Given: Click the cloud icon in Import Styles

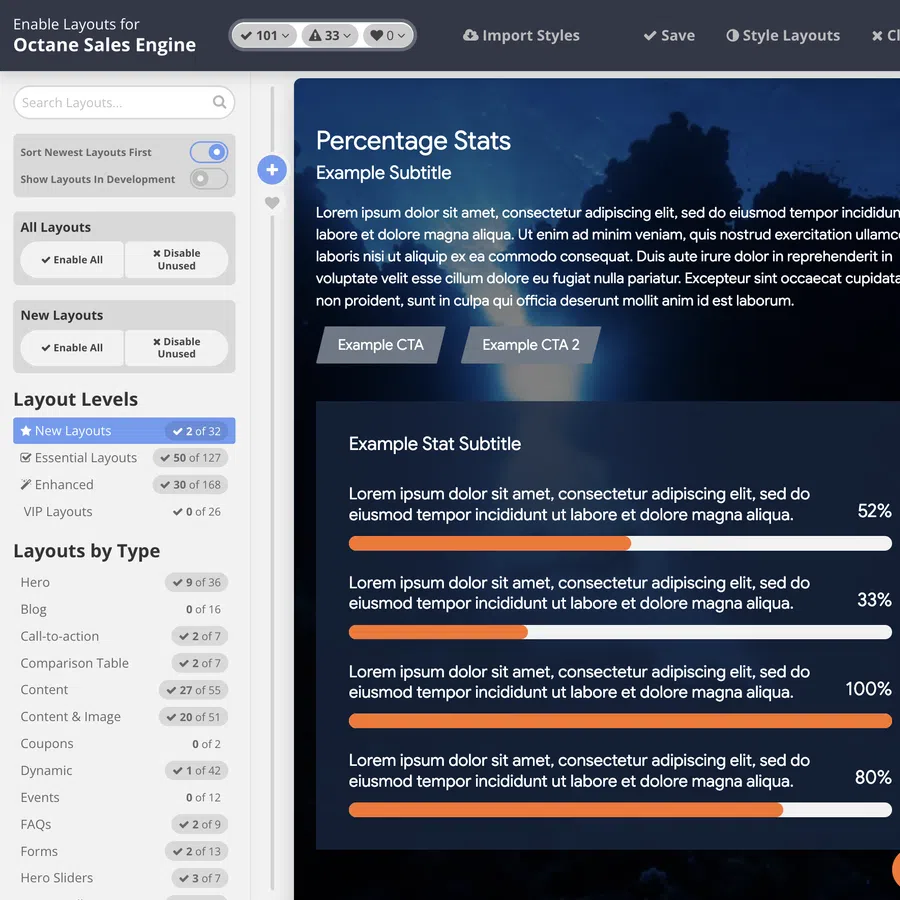Looking at the screenshot, I should point(471,36).
